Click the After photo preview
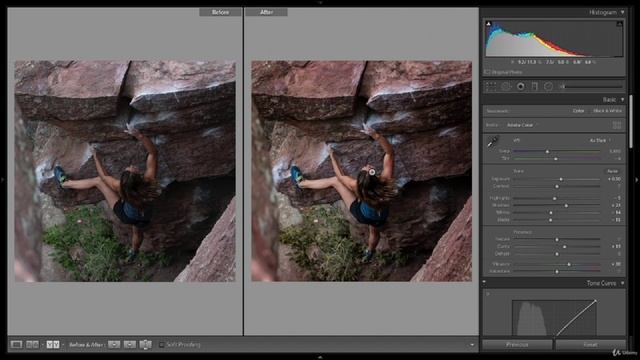This screenshot has width=640, height=360. click(362, 171)
